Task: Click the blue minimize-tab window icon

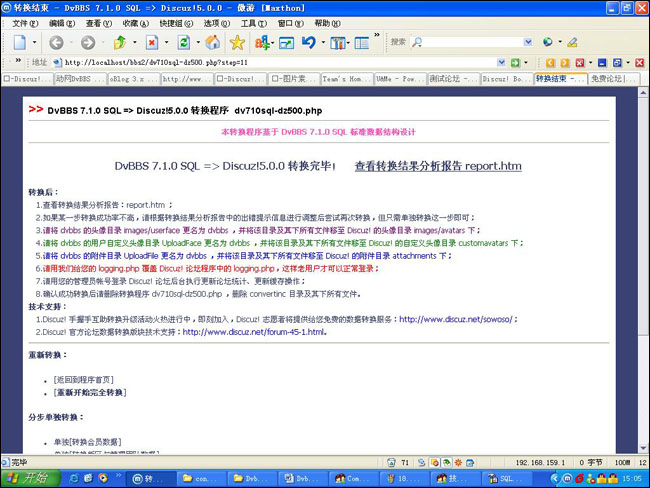Action: point(602,63)
